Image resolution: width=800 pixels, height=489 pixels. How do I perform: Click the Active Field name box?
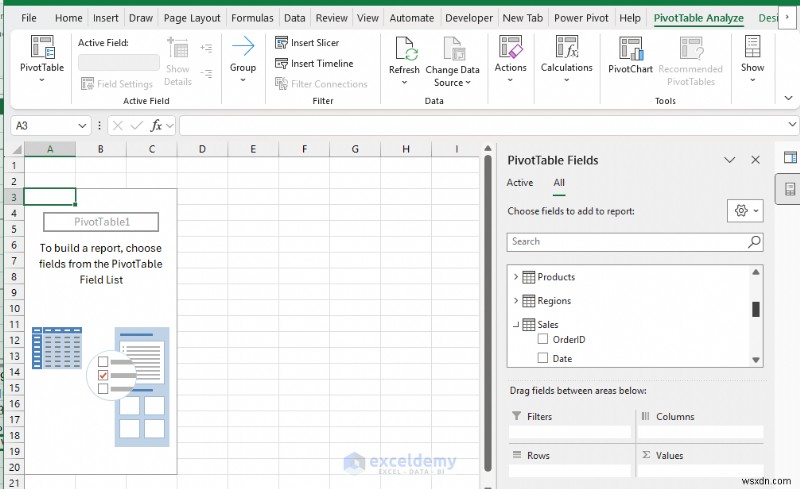118,62
